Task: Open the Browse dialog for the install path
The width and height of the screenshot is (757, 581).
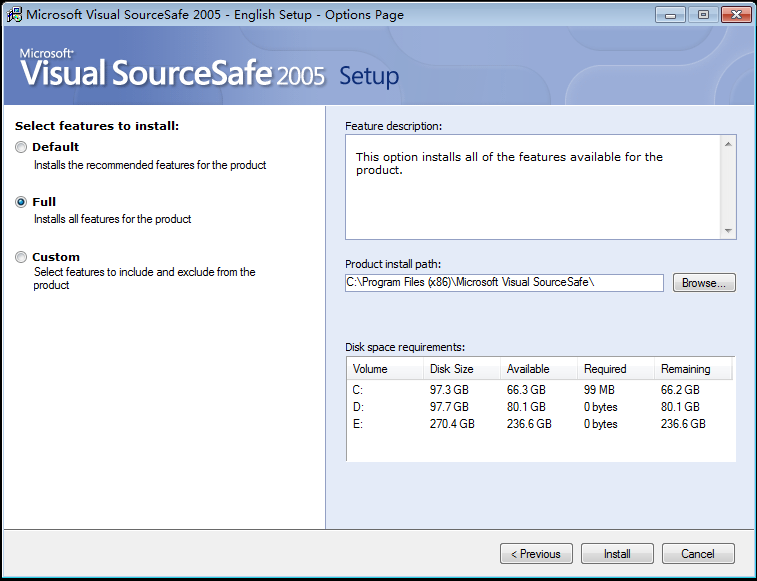Action: (704, 283)
